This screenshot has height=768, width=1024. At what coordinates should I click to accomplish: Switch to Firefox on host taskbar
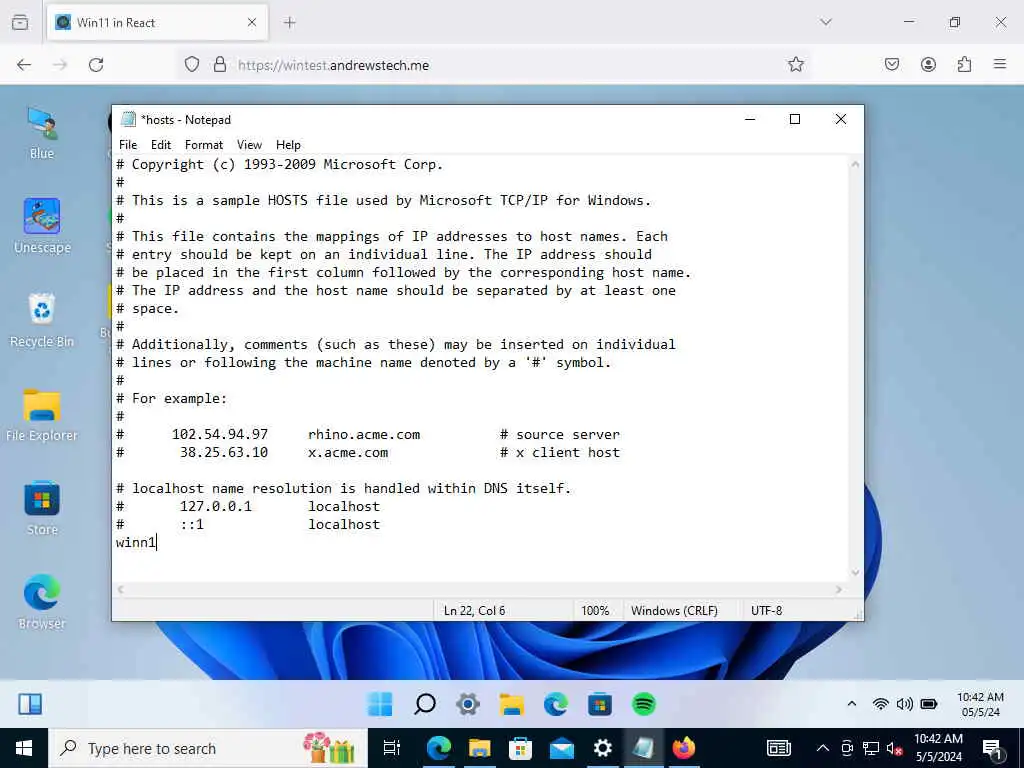click(684, 748)
